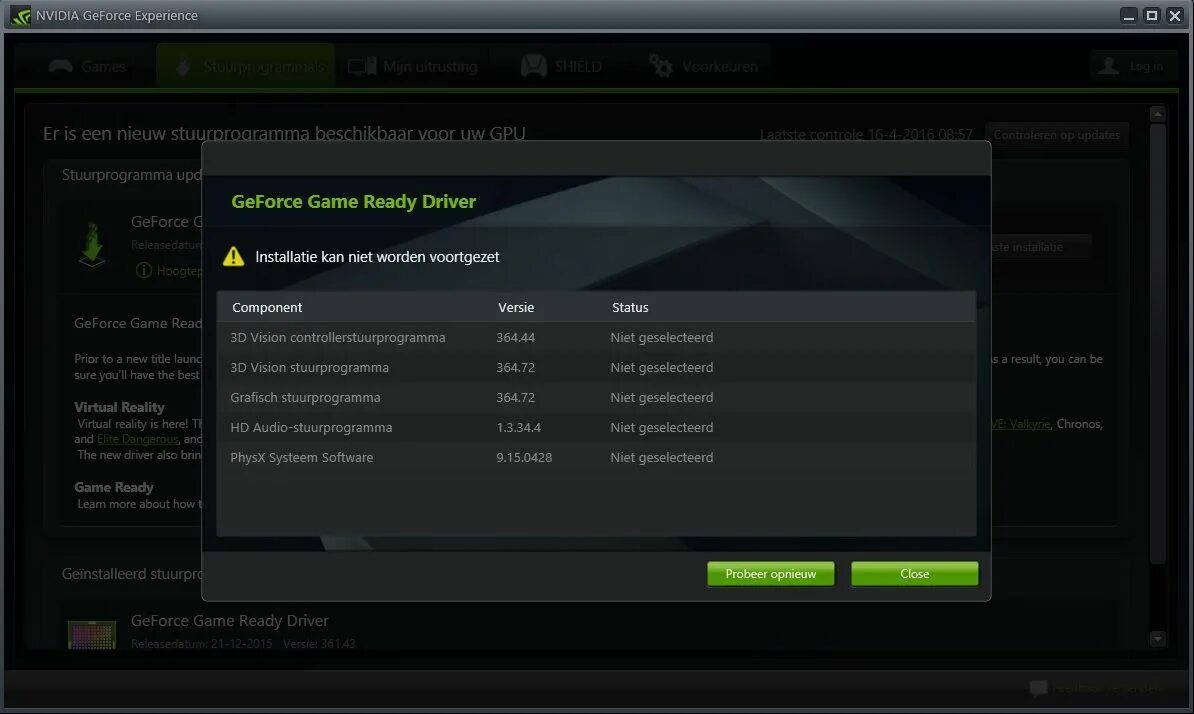The width and height of the screenshot is (1194, 714).
Task: Click the Stuurprogramma's download icon
Action: coord(183,67)
